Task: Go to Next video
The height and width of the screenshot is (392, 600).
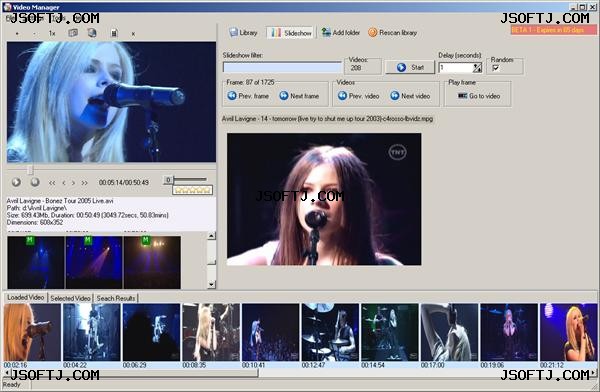Action: (410, 96)
